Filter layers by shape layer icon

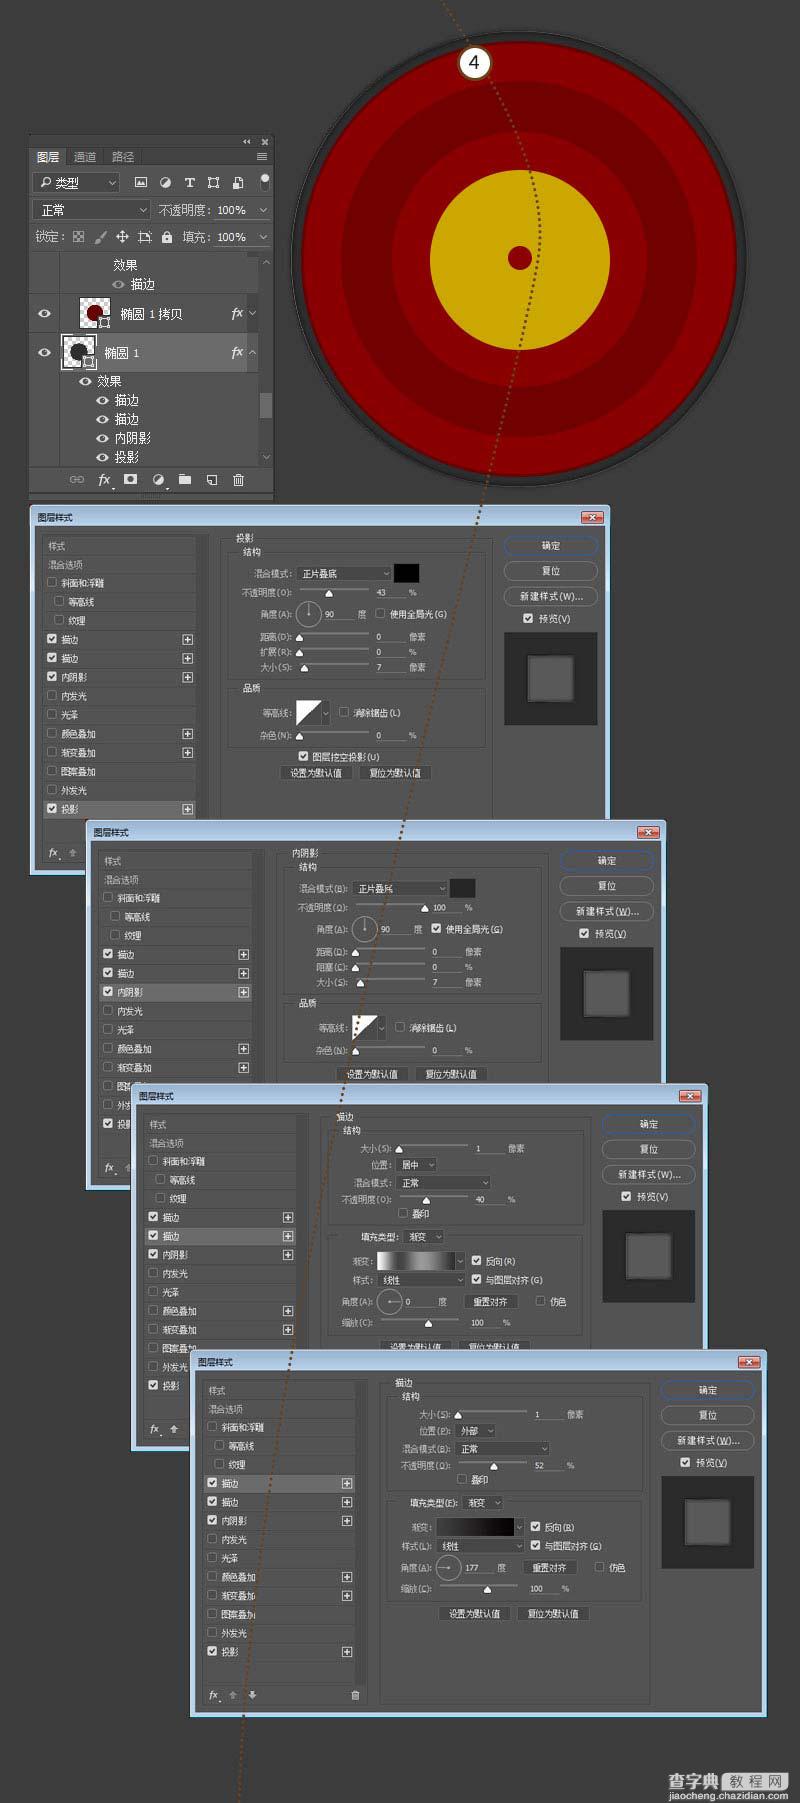(x=213, y=183)
